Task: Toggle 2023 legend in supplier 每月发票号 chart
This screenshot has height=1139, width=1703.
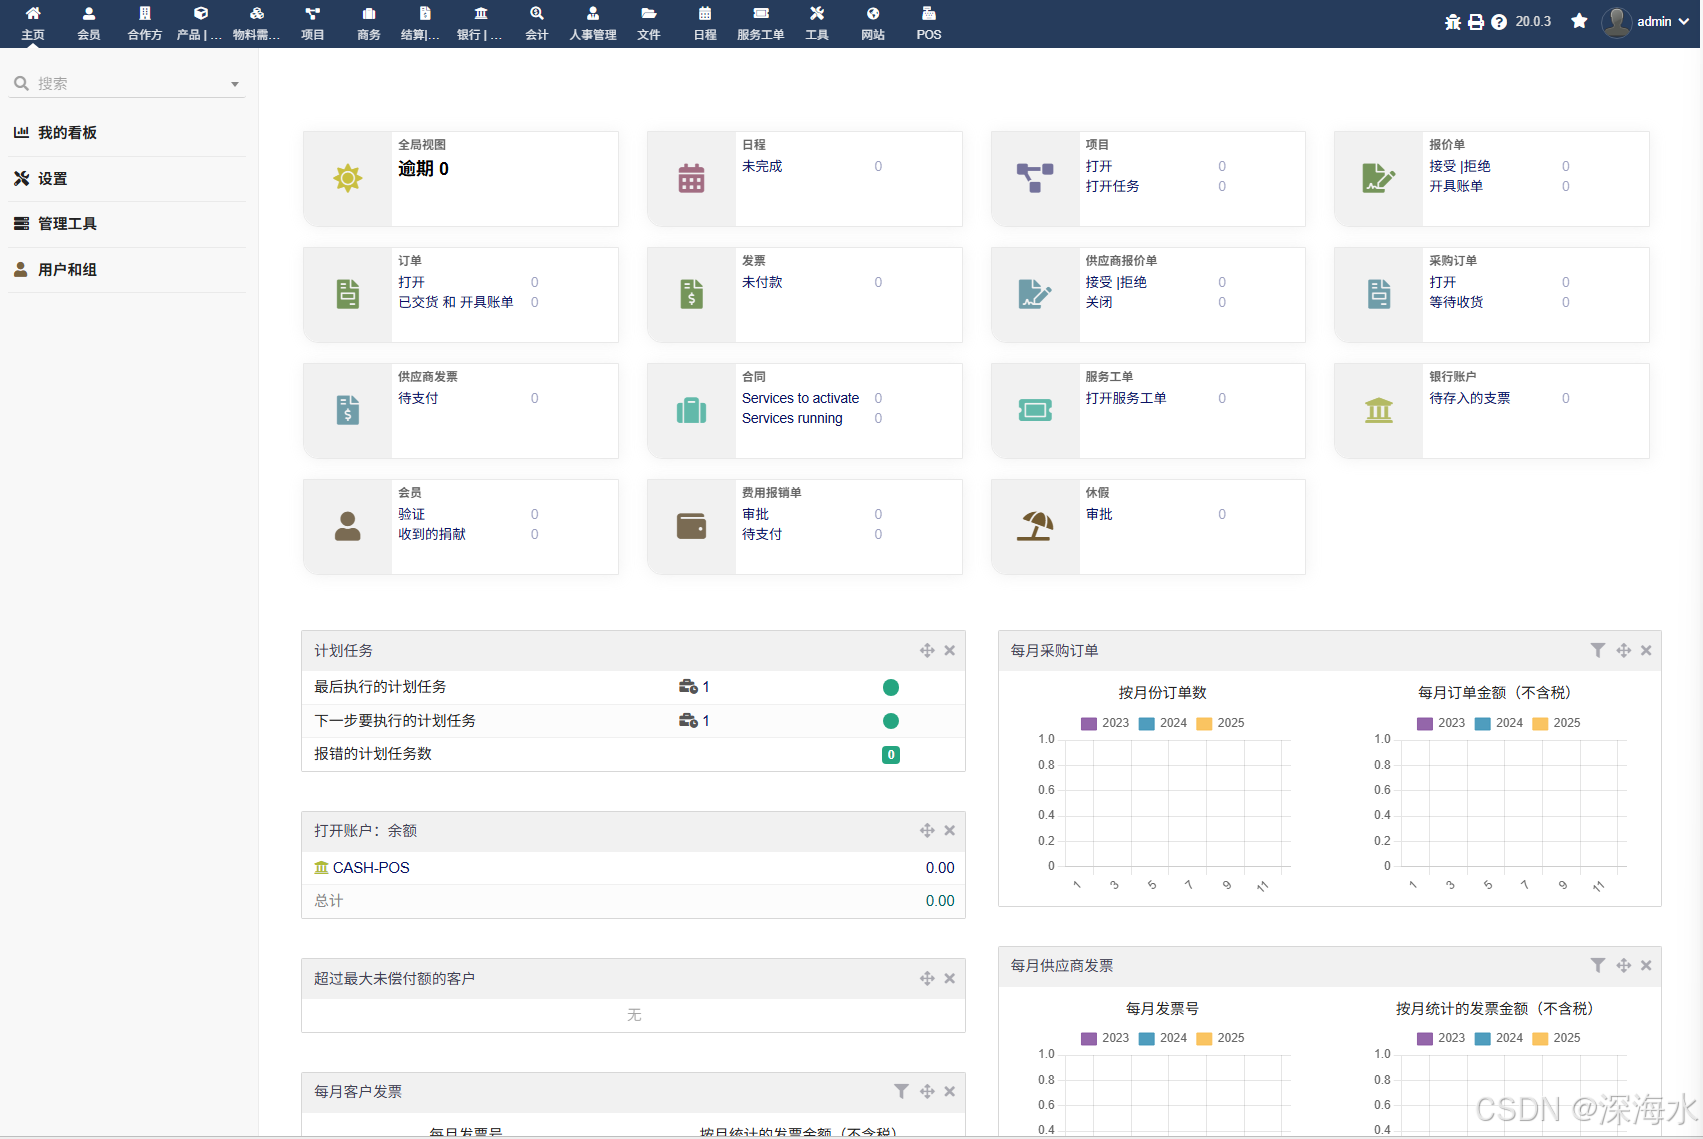Action: pyautogui.click(x=1105, y=1038)
